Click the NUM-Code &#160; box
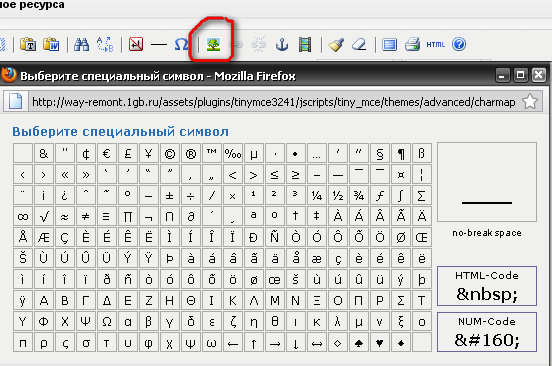 click(x=487, y=332)
